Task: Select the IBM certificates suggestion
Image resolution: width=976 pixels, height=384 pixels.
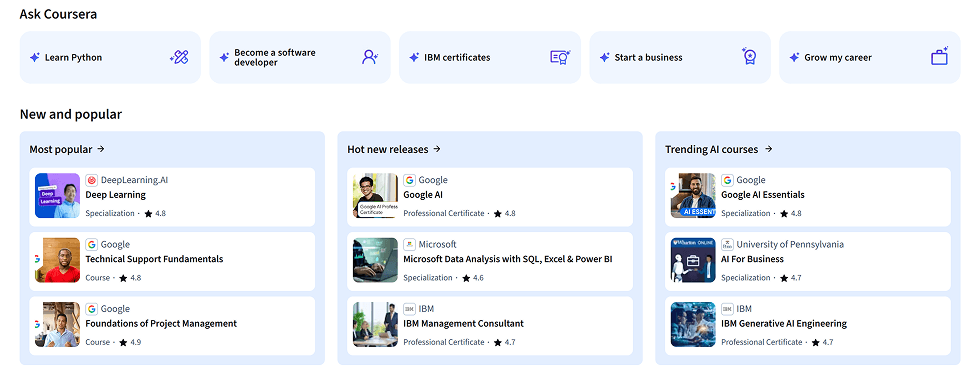Action: click(x=490, y=57)
